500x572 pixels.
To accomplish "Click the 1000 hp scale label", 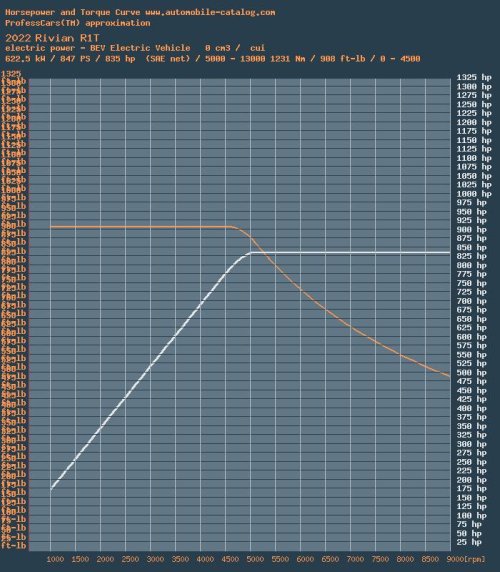I will click(474, 194).
